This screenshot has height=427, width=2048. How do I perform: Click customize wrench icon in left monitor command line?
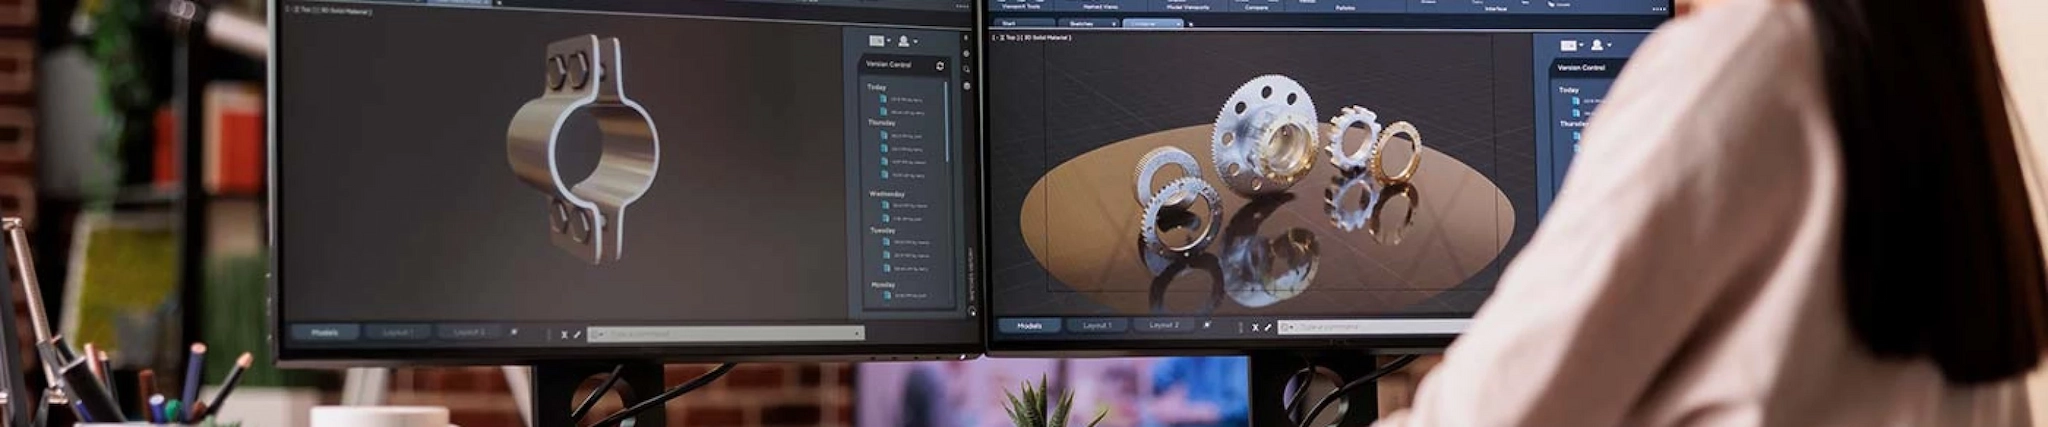[577, 334]
